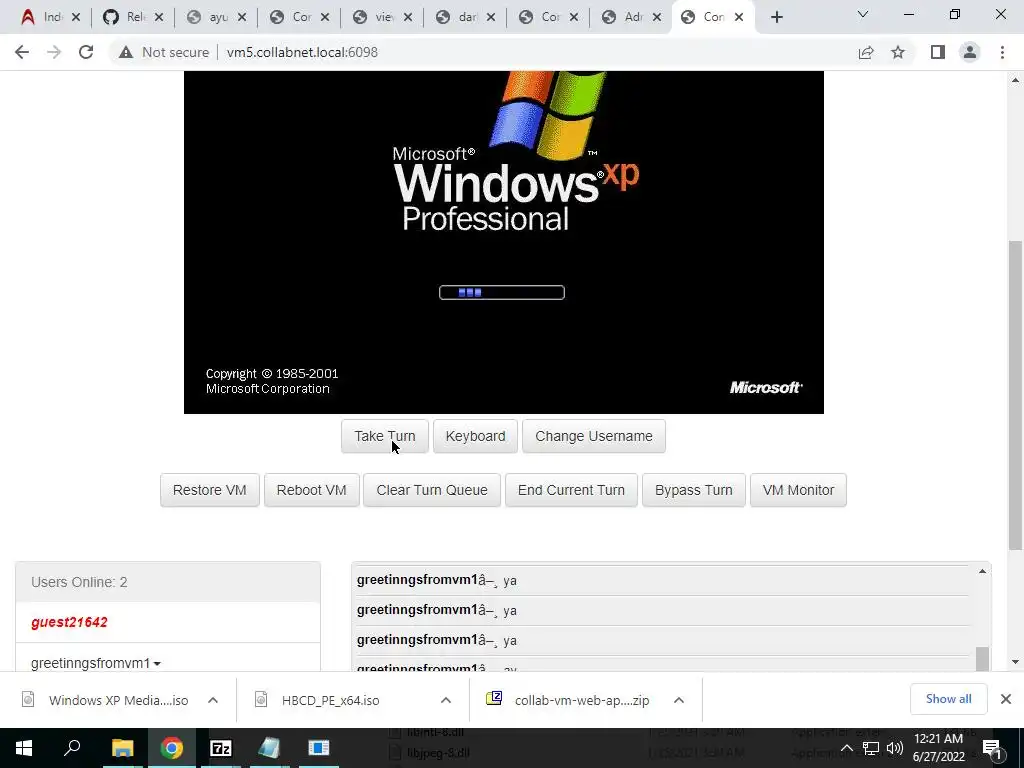The image size is (1024, 768).
Task: Close the active Con tab
Action: pos(739,18)
